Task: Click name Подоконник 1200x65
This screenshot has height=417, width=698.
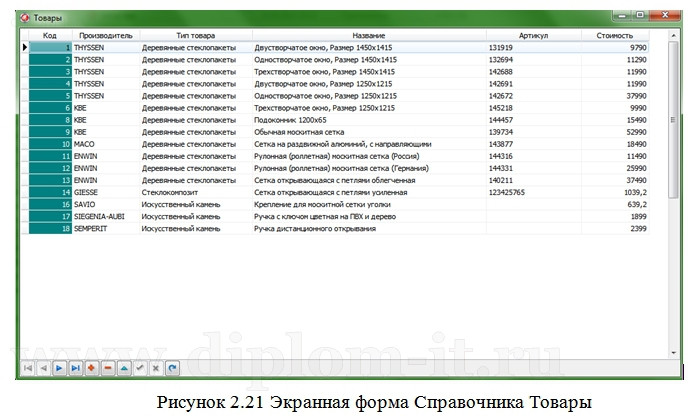Action: coord(369,120)
